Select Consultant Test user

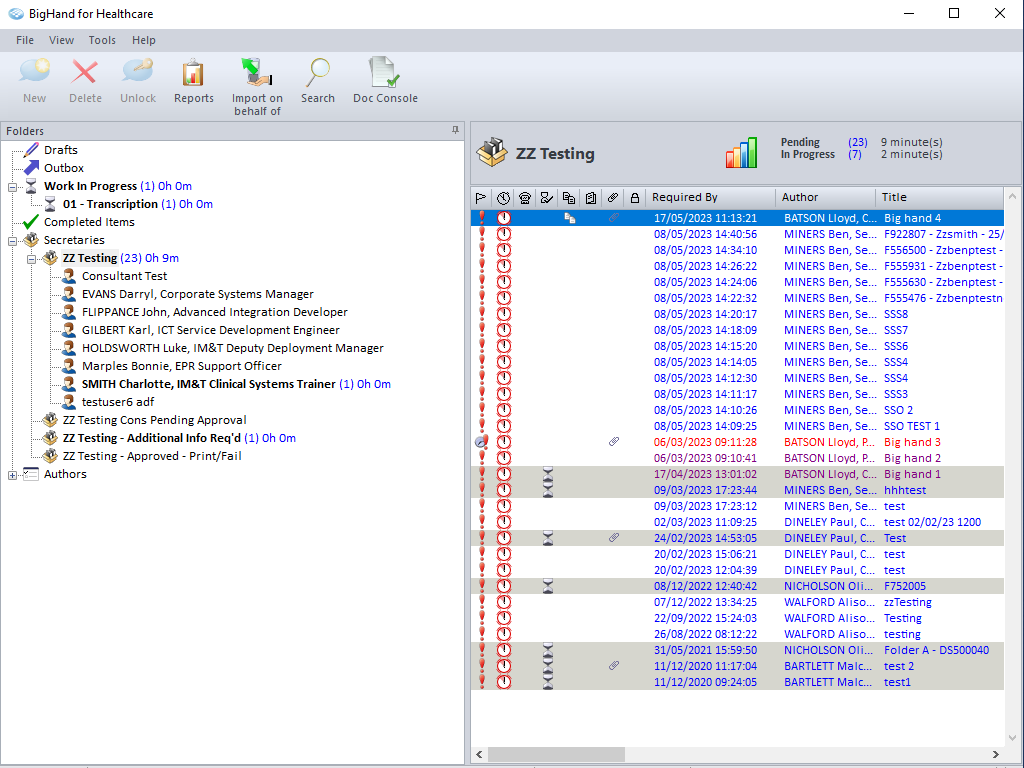tap(124, 276)
